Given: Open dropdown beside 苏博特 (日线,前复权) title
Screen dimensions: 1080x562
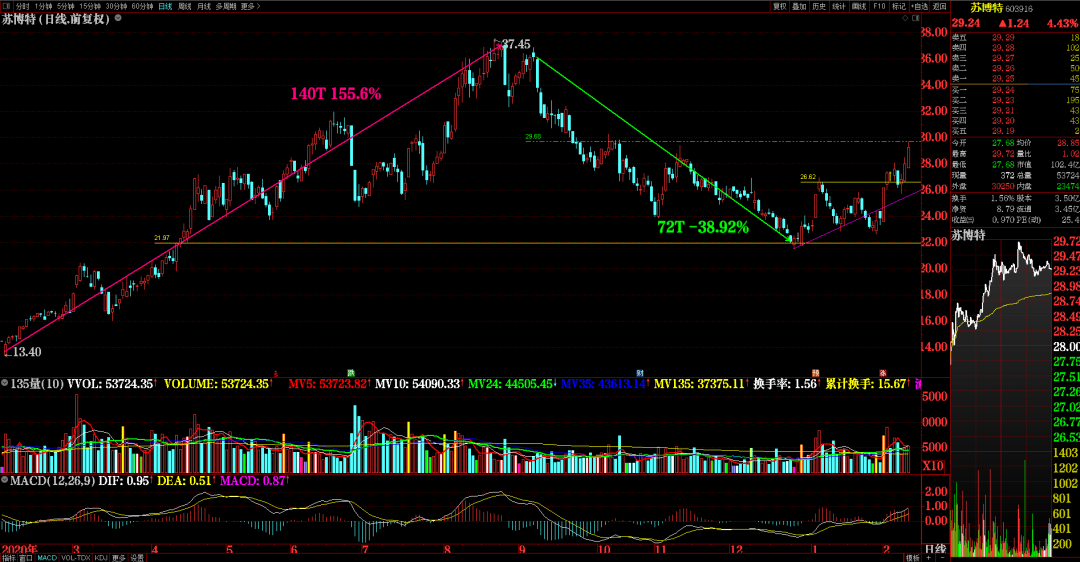Looking at the screenshot, I should point(118,18).
